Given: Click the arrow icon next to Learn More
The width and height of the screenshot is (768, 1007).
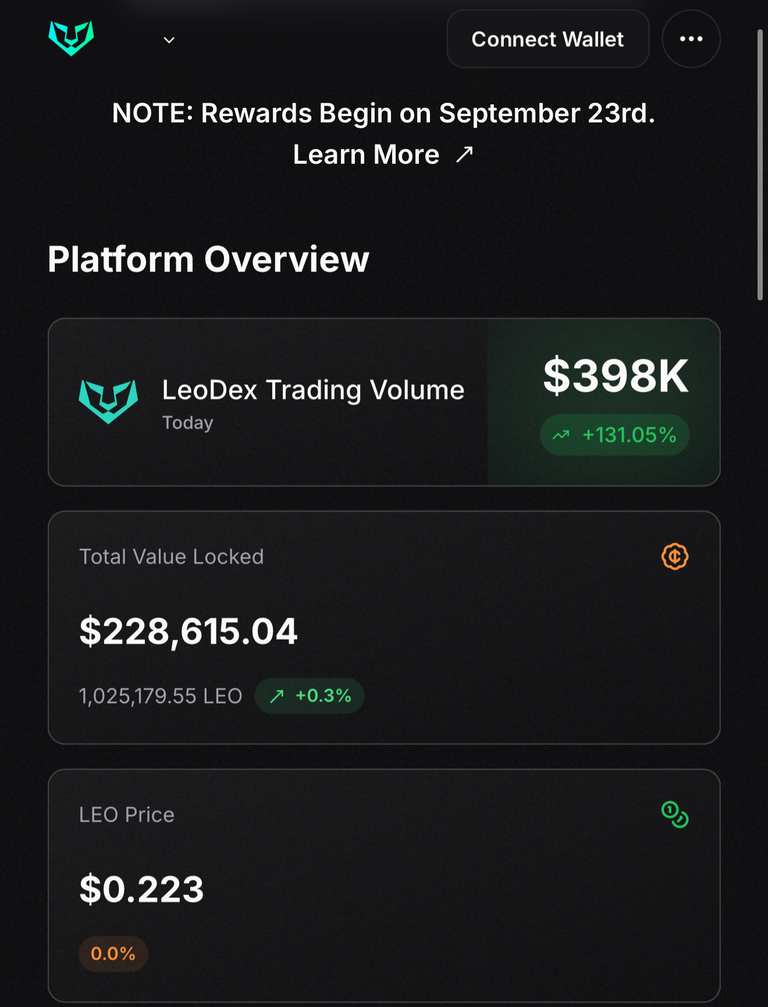Looking at the screenshot, I should click(464, 154).
